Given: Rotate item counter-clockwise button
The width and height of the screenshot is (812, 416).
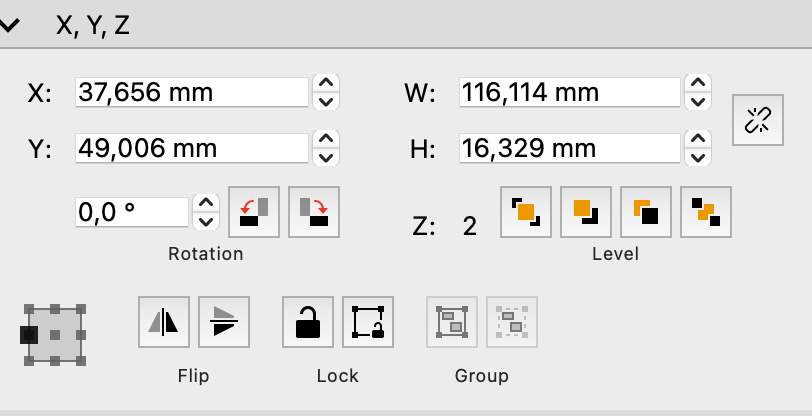Looking at the screenshot, I should tap(254, 211).
